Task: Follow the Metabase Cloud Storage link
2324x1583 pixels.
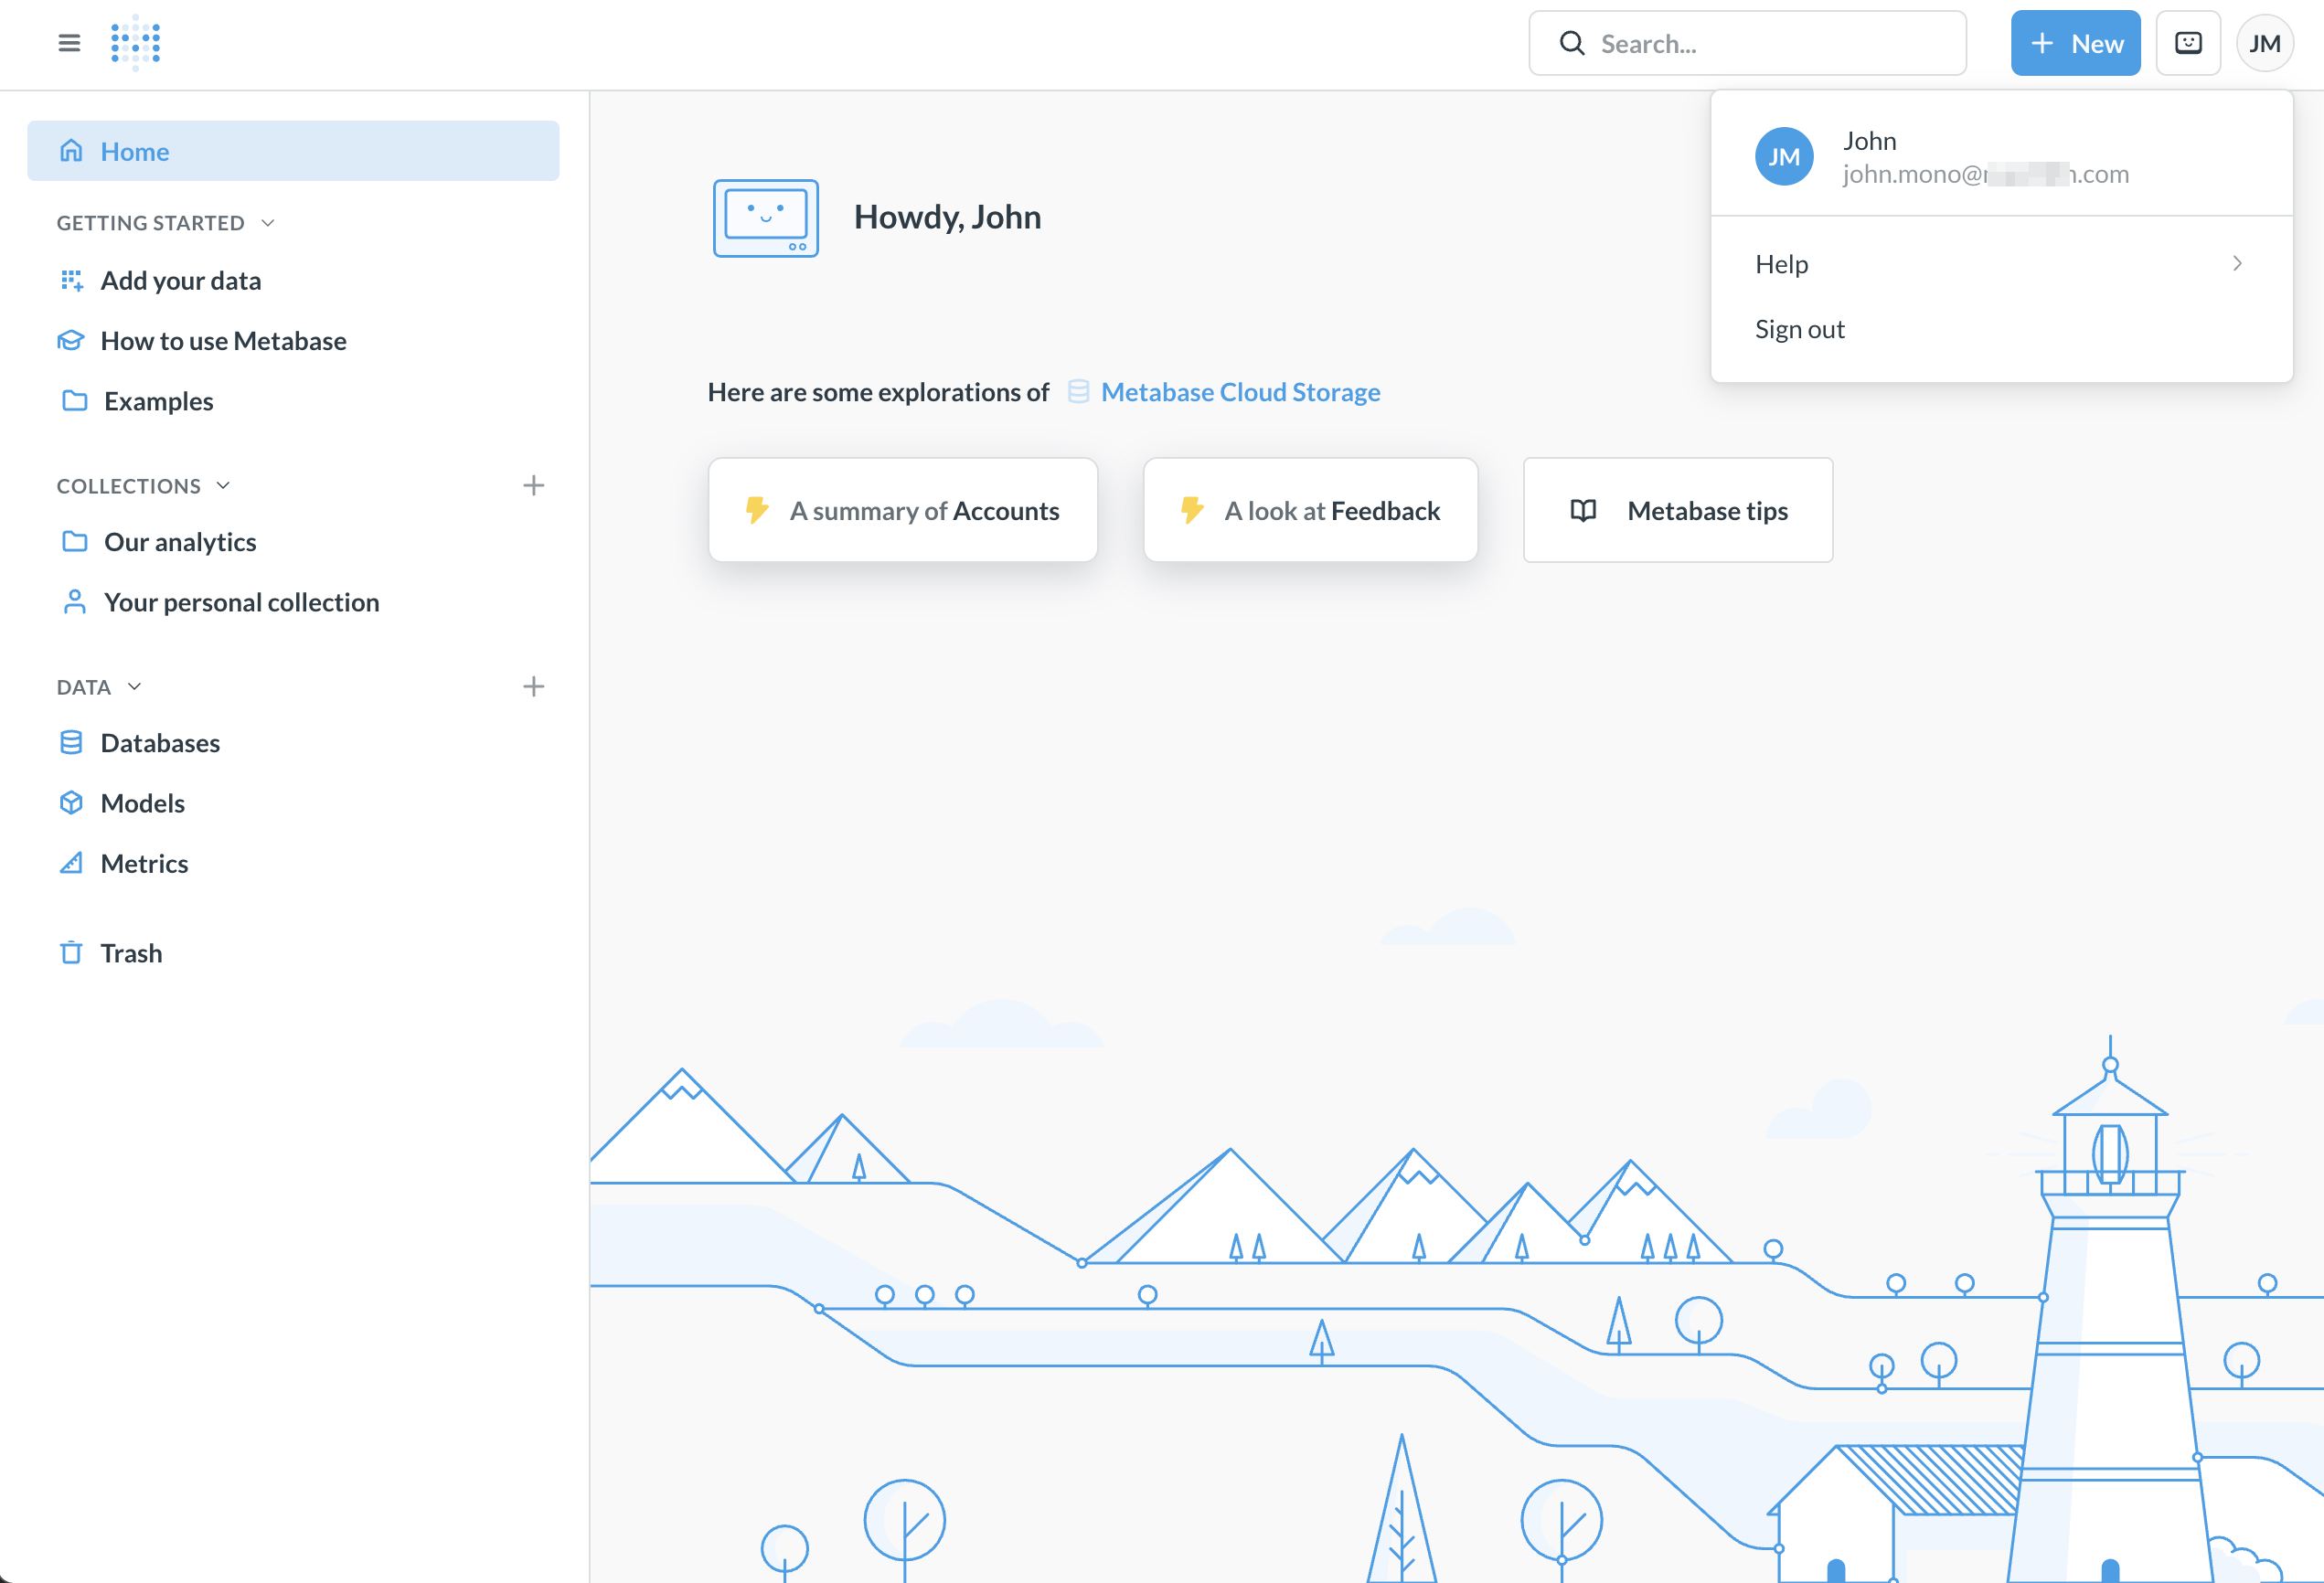Action: pos(1240,392)
